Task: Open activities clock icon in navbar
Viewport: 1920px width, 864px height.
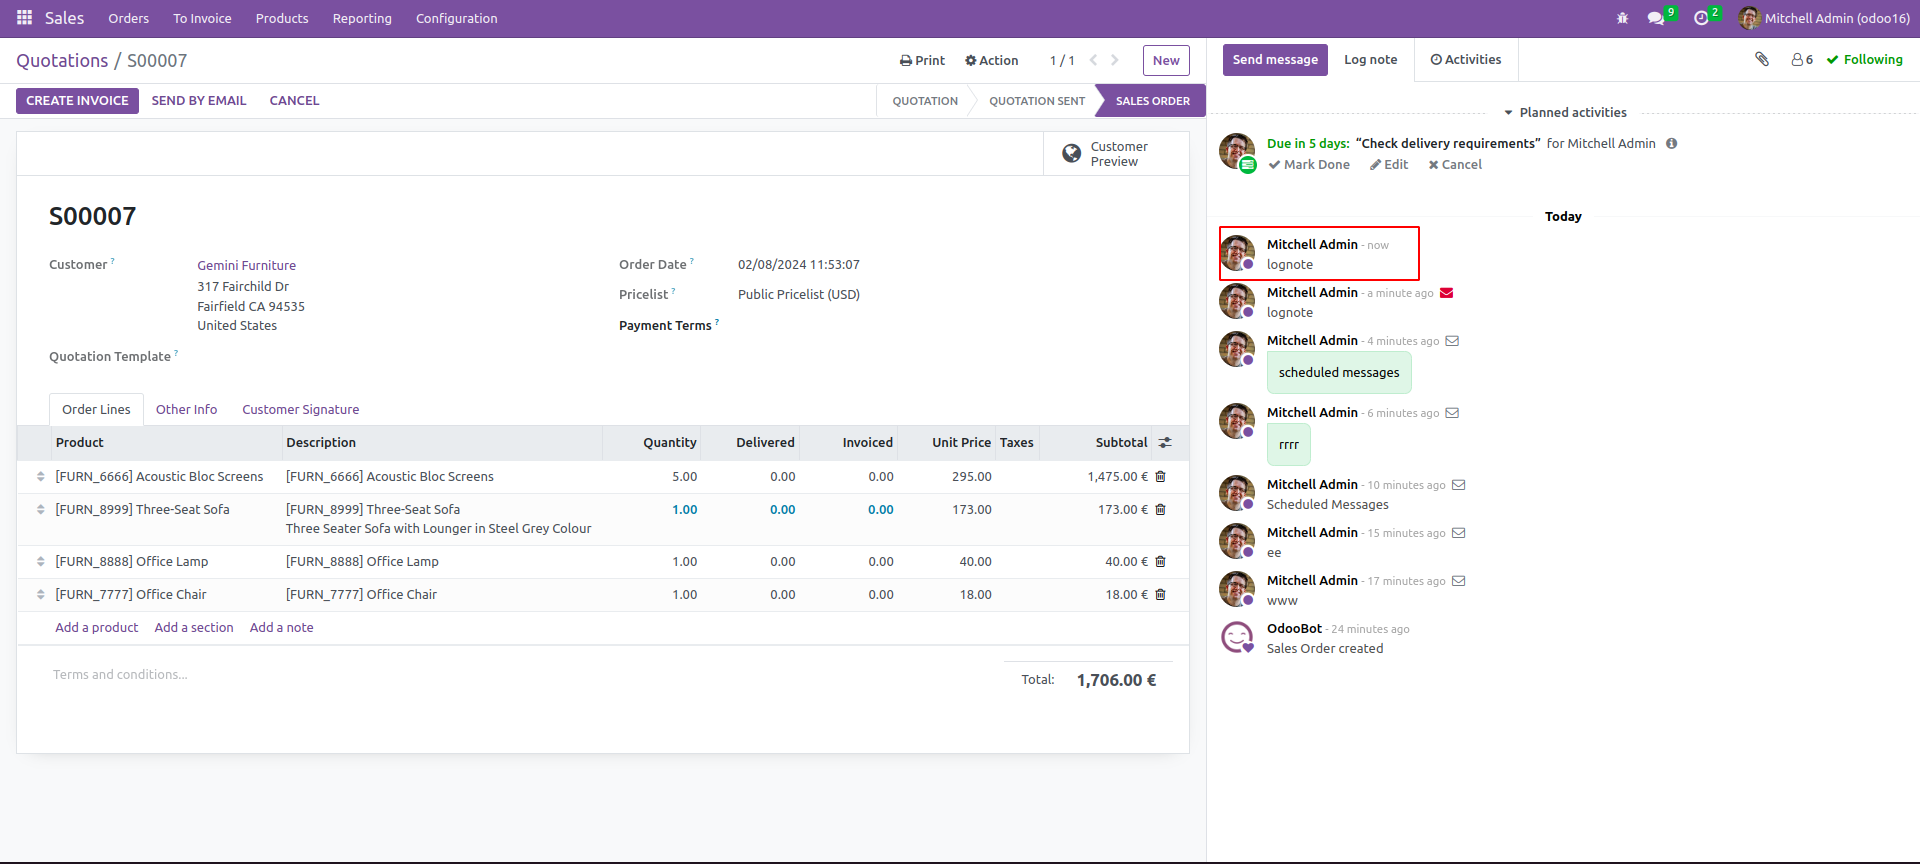Action: 1701,19
